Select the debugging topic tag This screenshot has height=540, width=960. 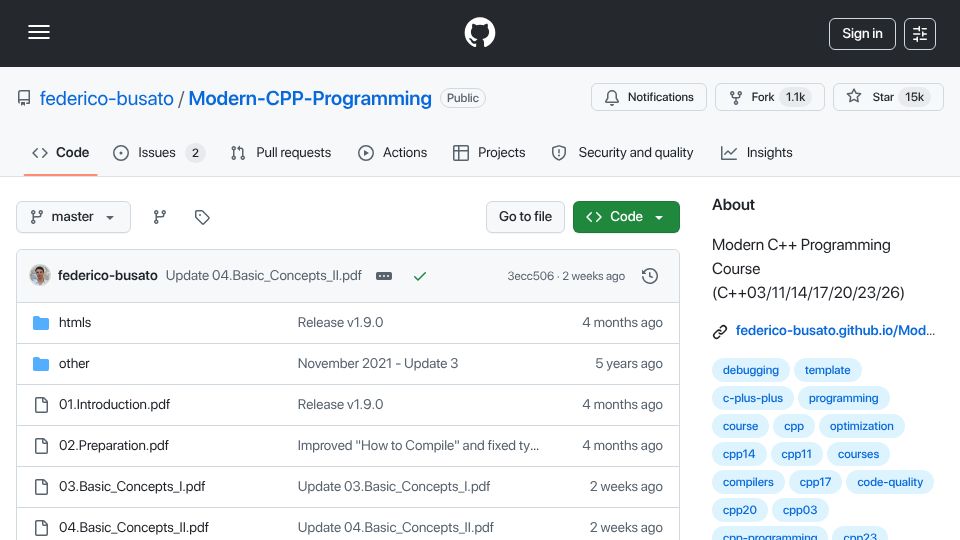pyautogui.click(x=751, y=370)
